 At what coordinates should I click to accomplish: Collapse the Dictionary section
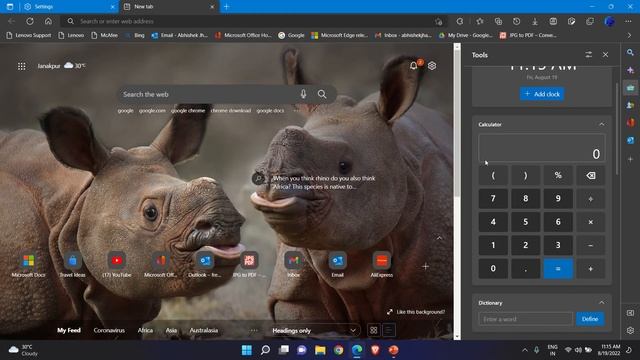(601, 302)
